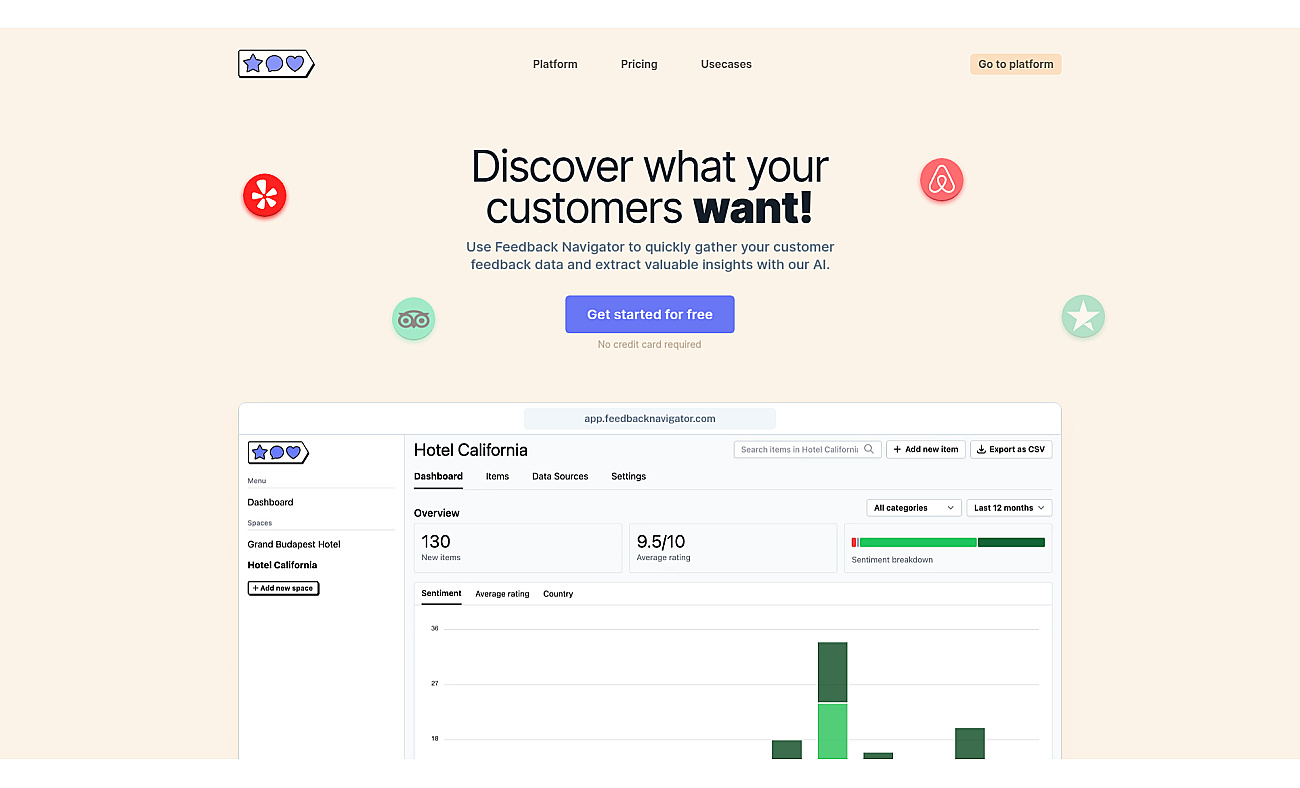
Task: Click the search magnifier icon
Action: coord(870,449)
